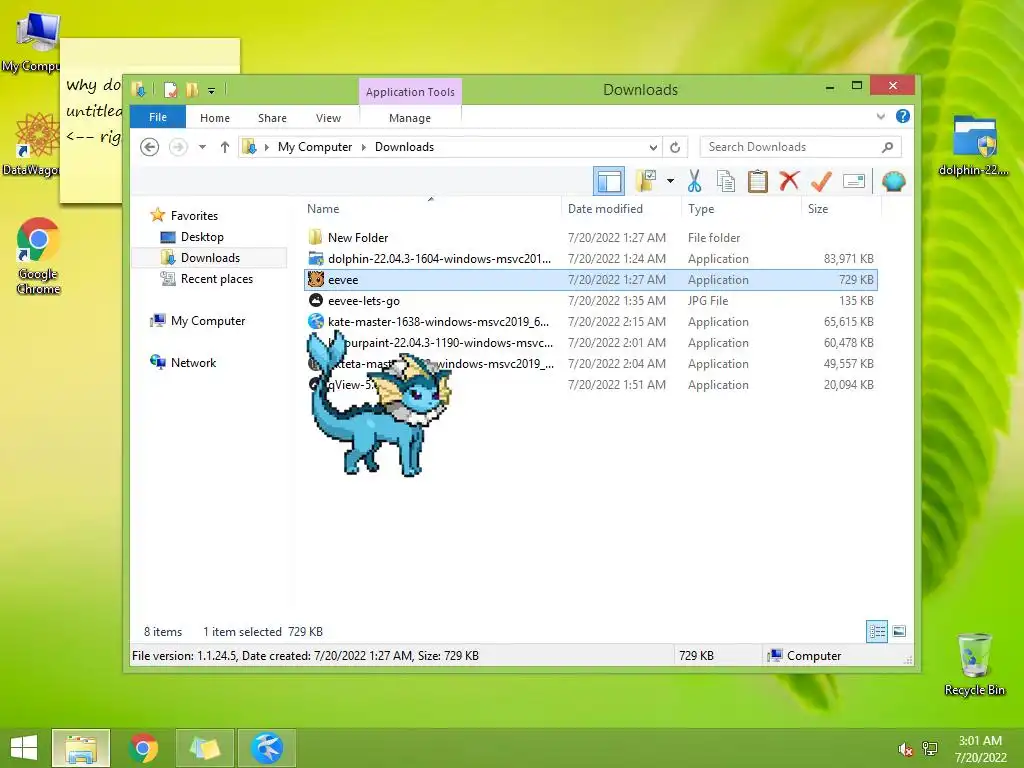Click the Application Tools contextual tab header

click(x=410, y=92)
